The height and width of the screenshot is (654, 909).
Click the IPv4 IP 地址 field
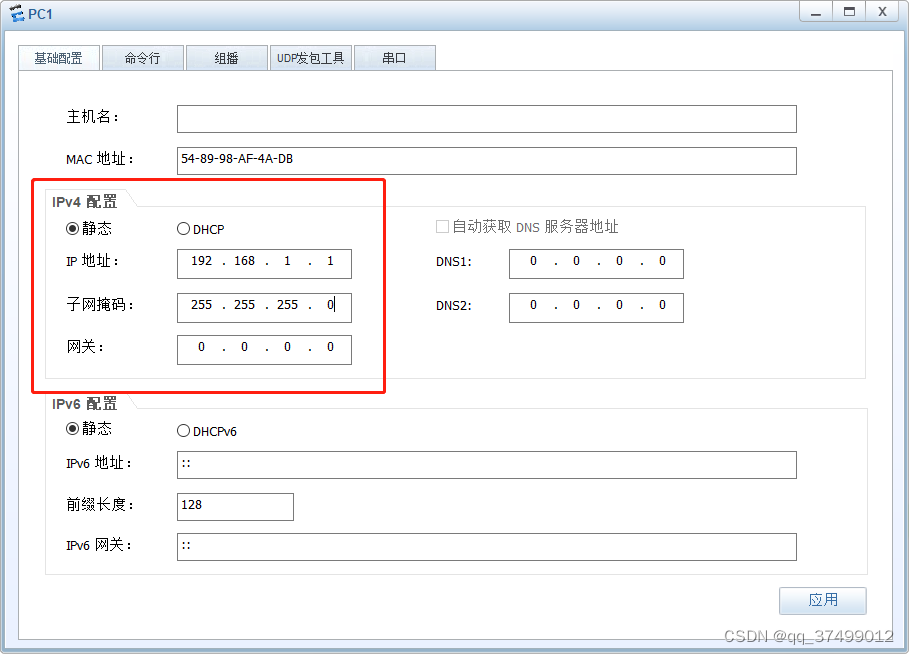point(264,264)
